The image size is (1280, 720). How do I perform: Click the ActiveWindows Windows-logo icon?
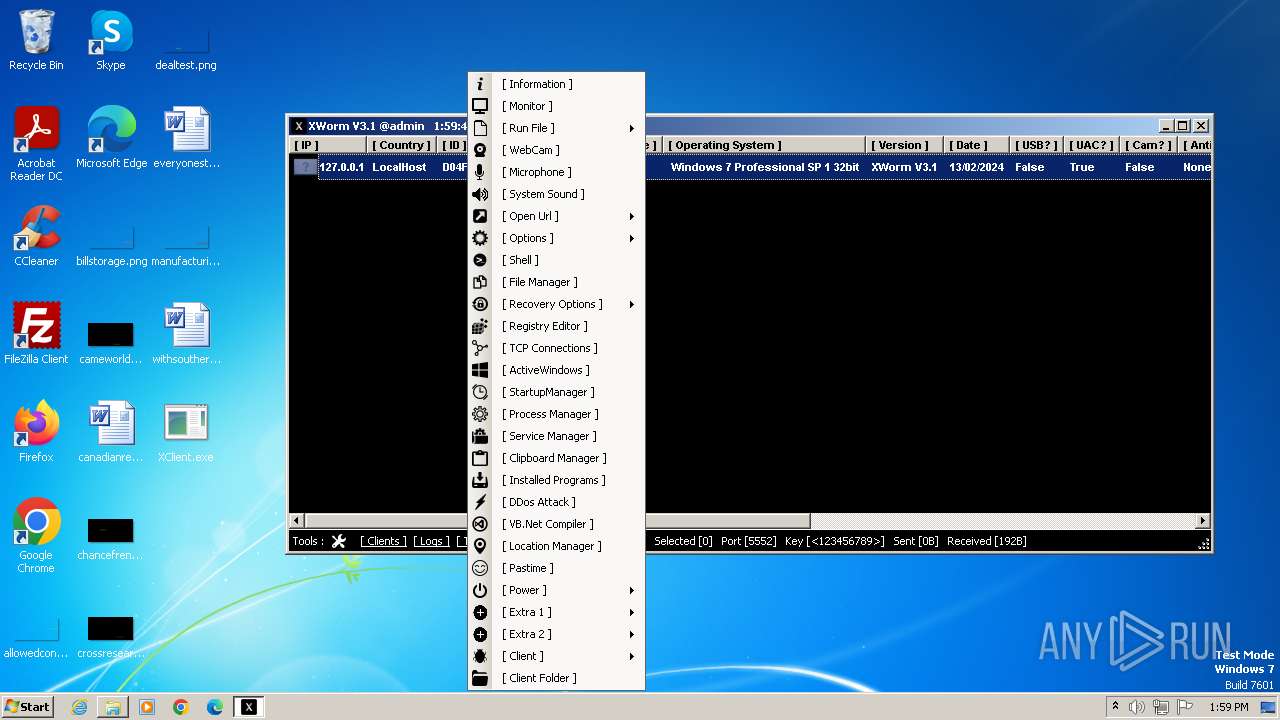pos(480,370)
